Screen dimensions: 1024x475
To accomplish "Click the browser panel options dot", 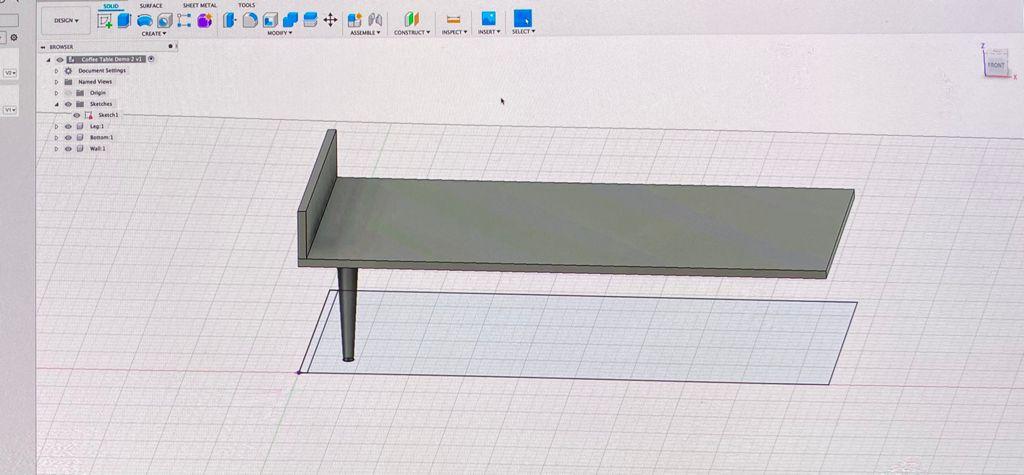I will point(170,46).
